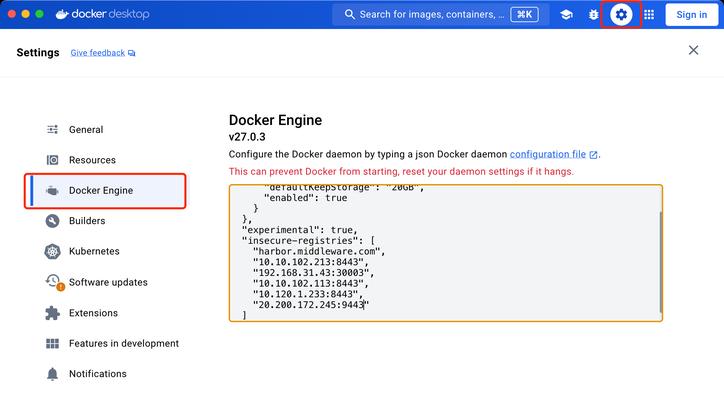Click the Extensions puzzle piece icon
This screenshot has width=724, height=400.
click(x=52, y=313)
